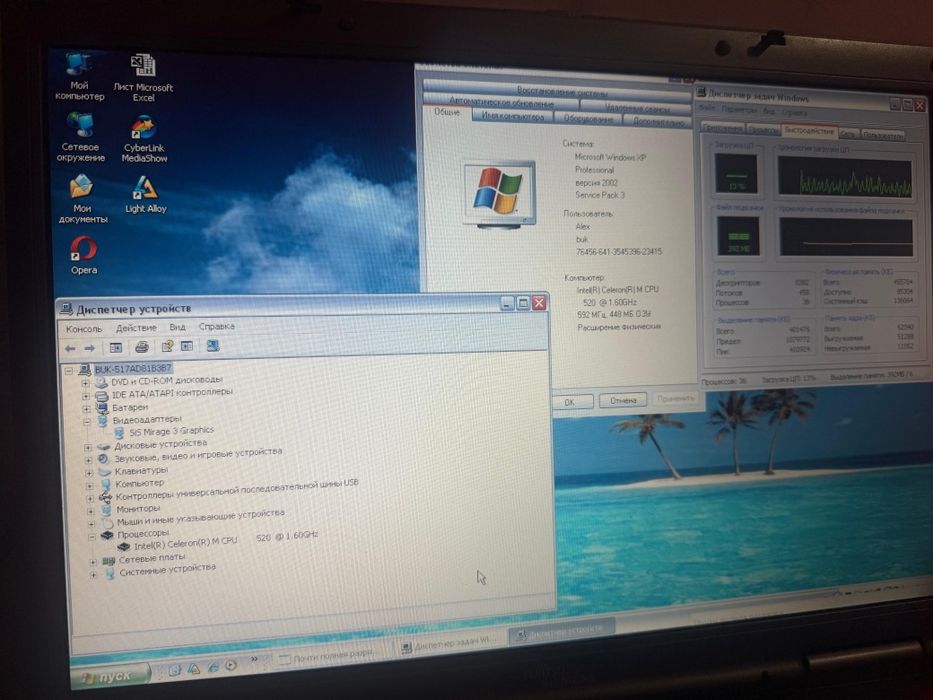Click the CPU usage history graph in Task Manager
This screenshot has height=700, width=933.
pos(844,177)
